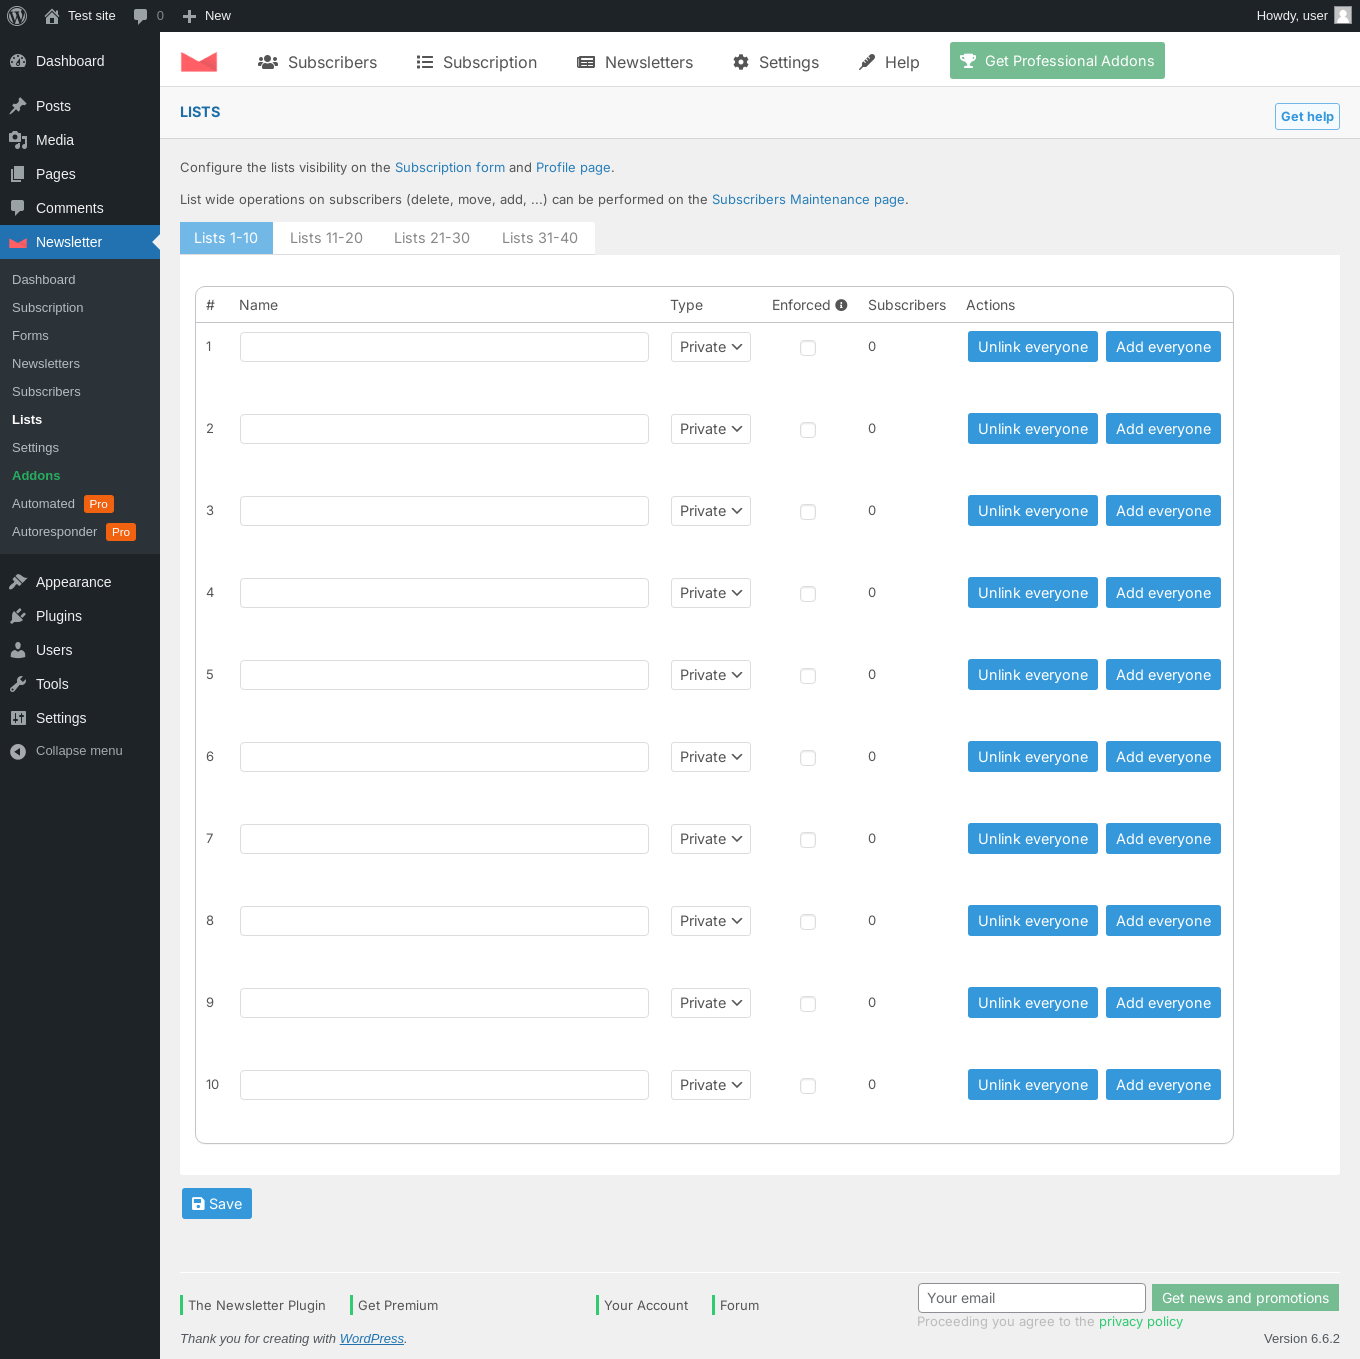
Task: Open Forms in Newsletter submenu
Action: [x=30, y=336]
